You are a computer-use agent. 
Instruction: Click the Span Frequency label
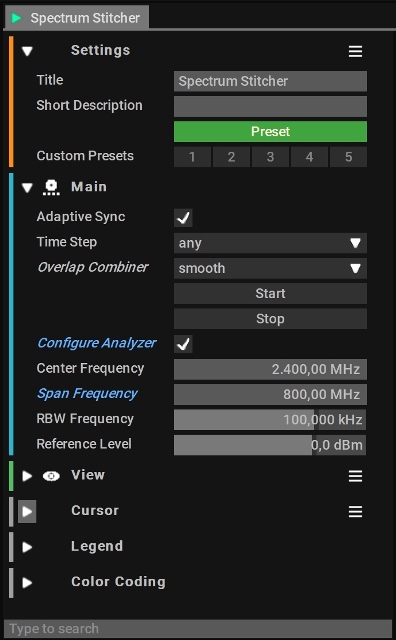coord(87,393)
